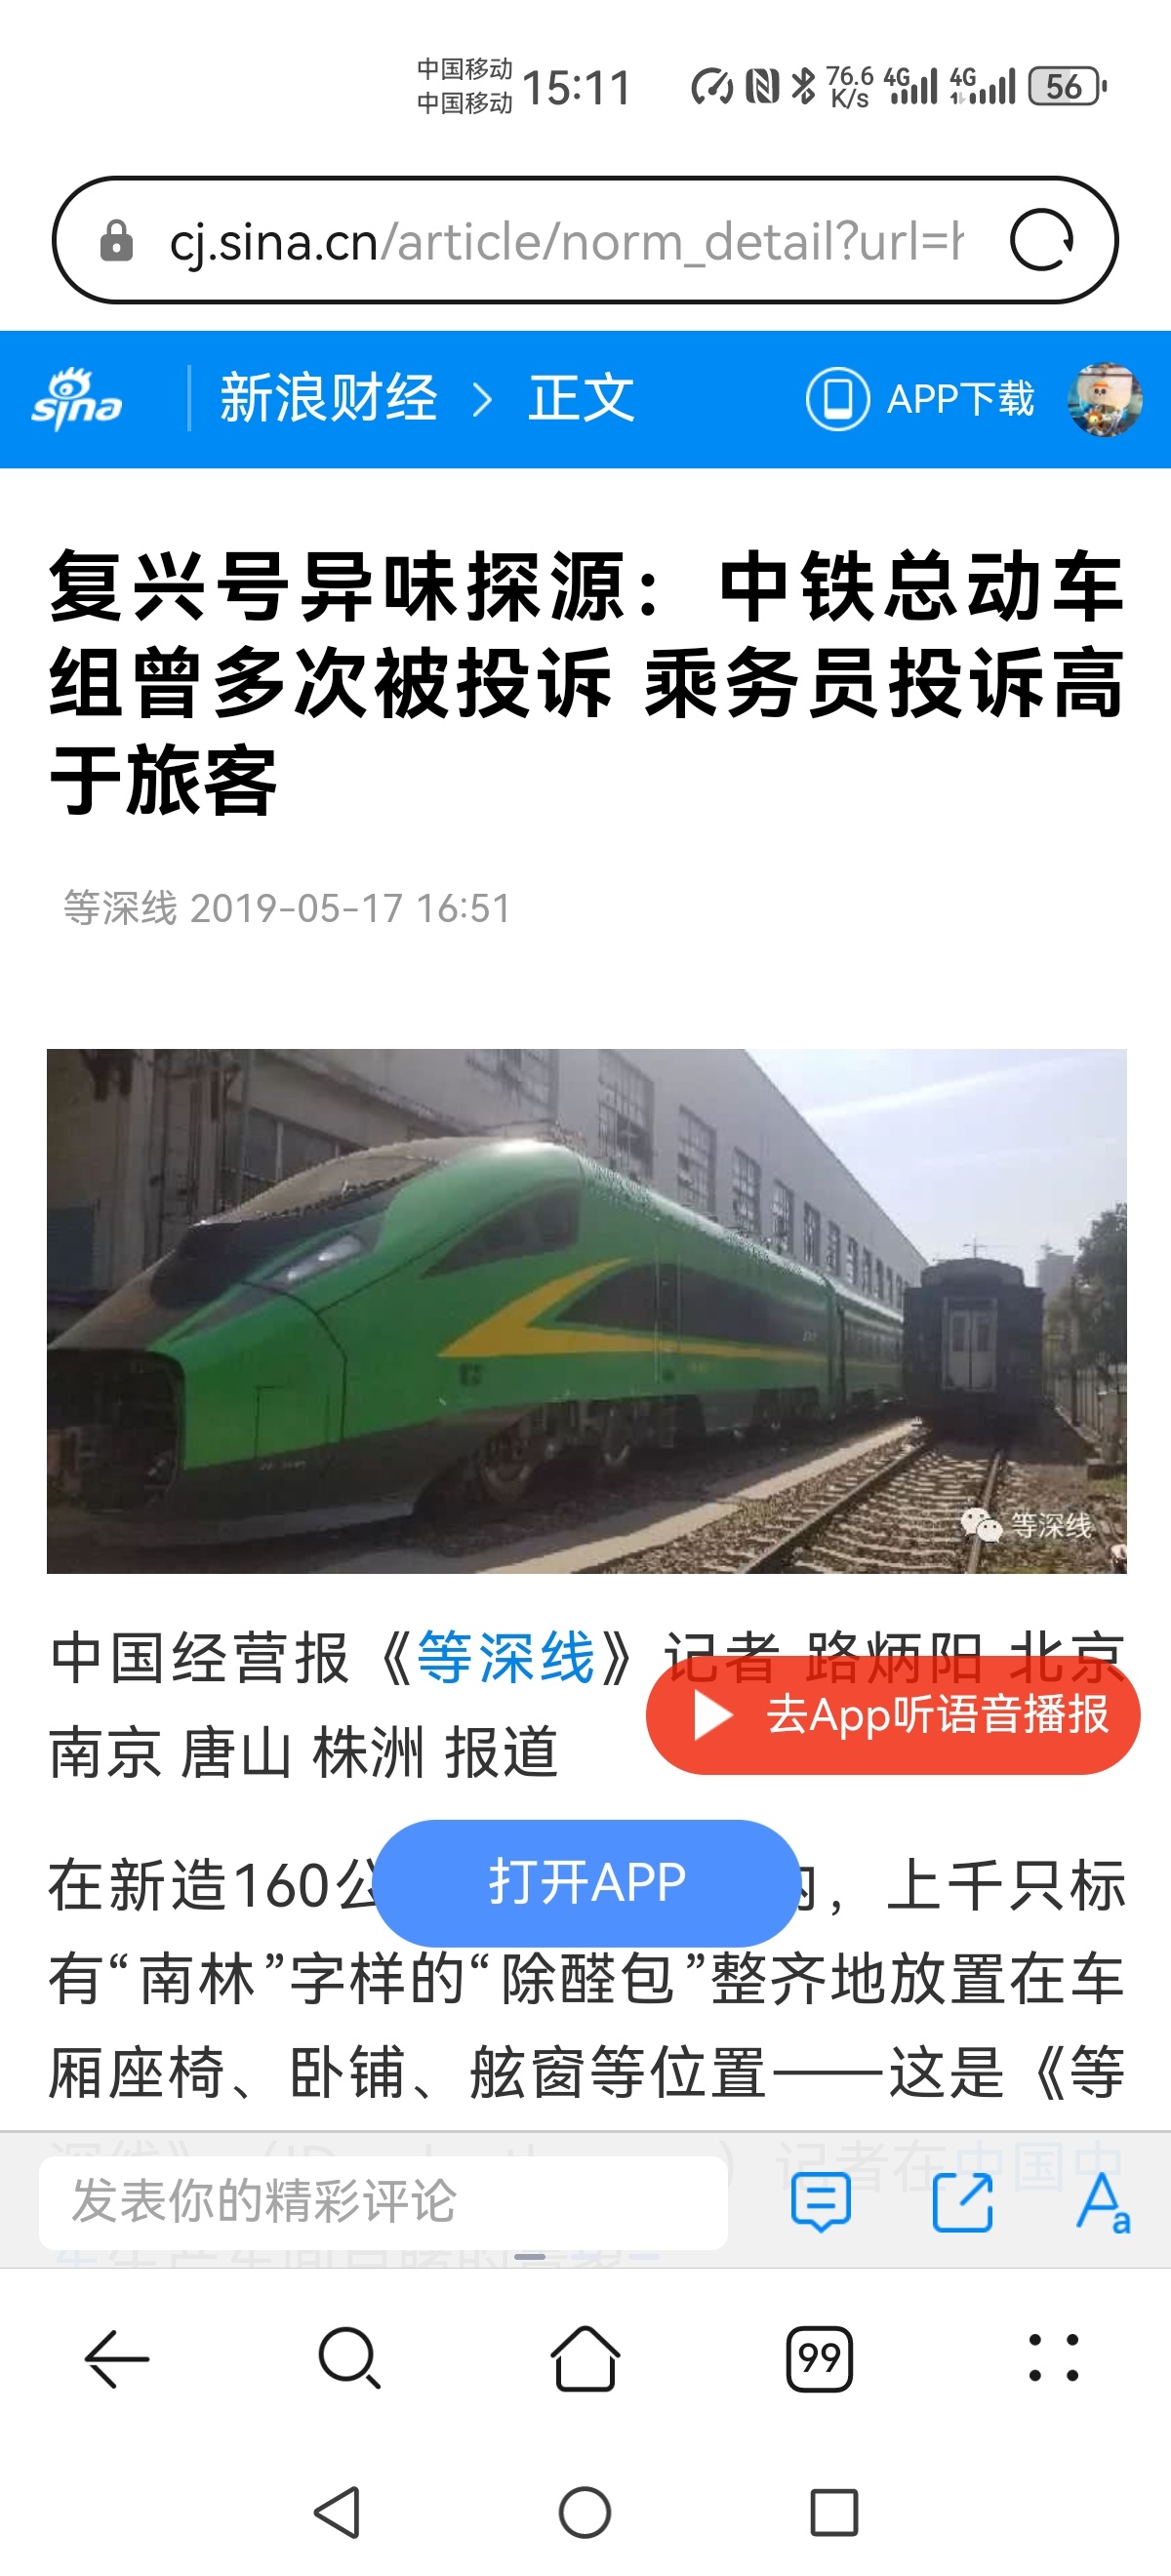Show the 99 open tabs
This screenshot has width=1171, height=2576.
819,2359
